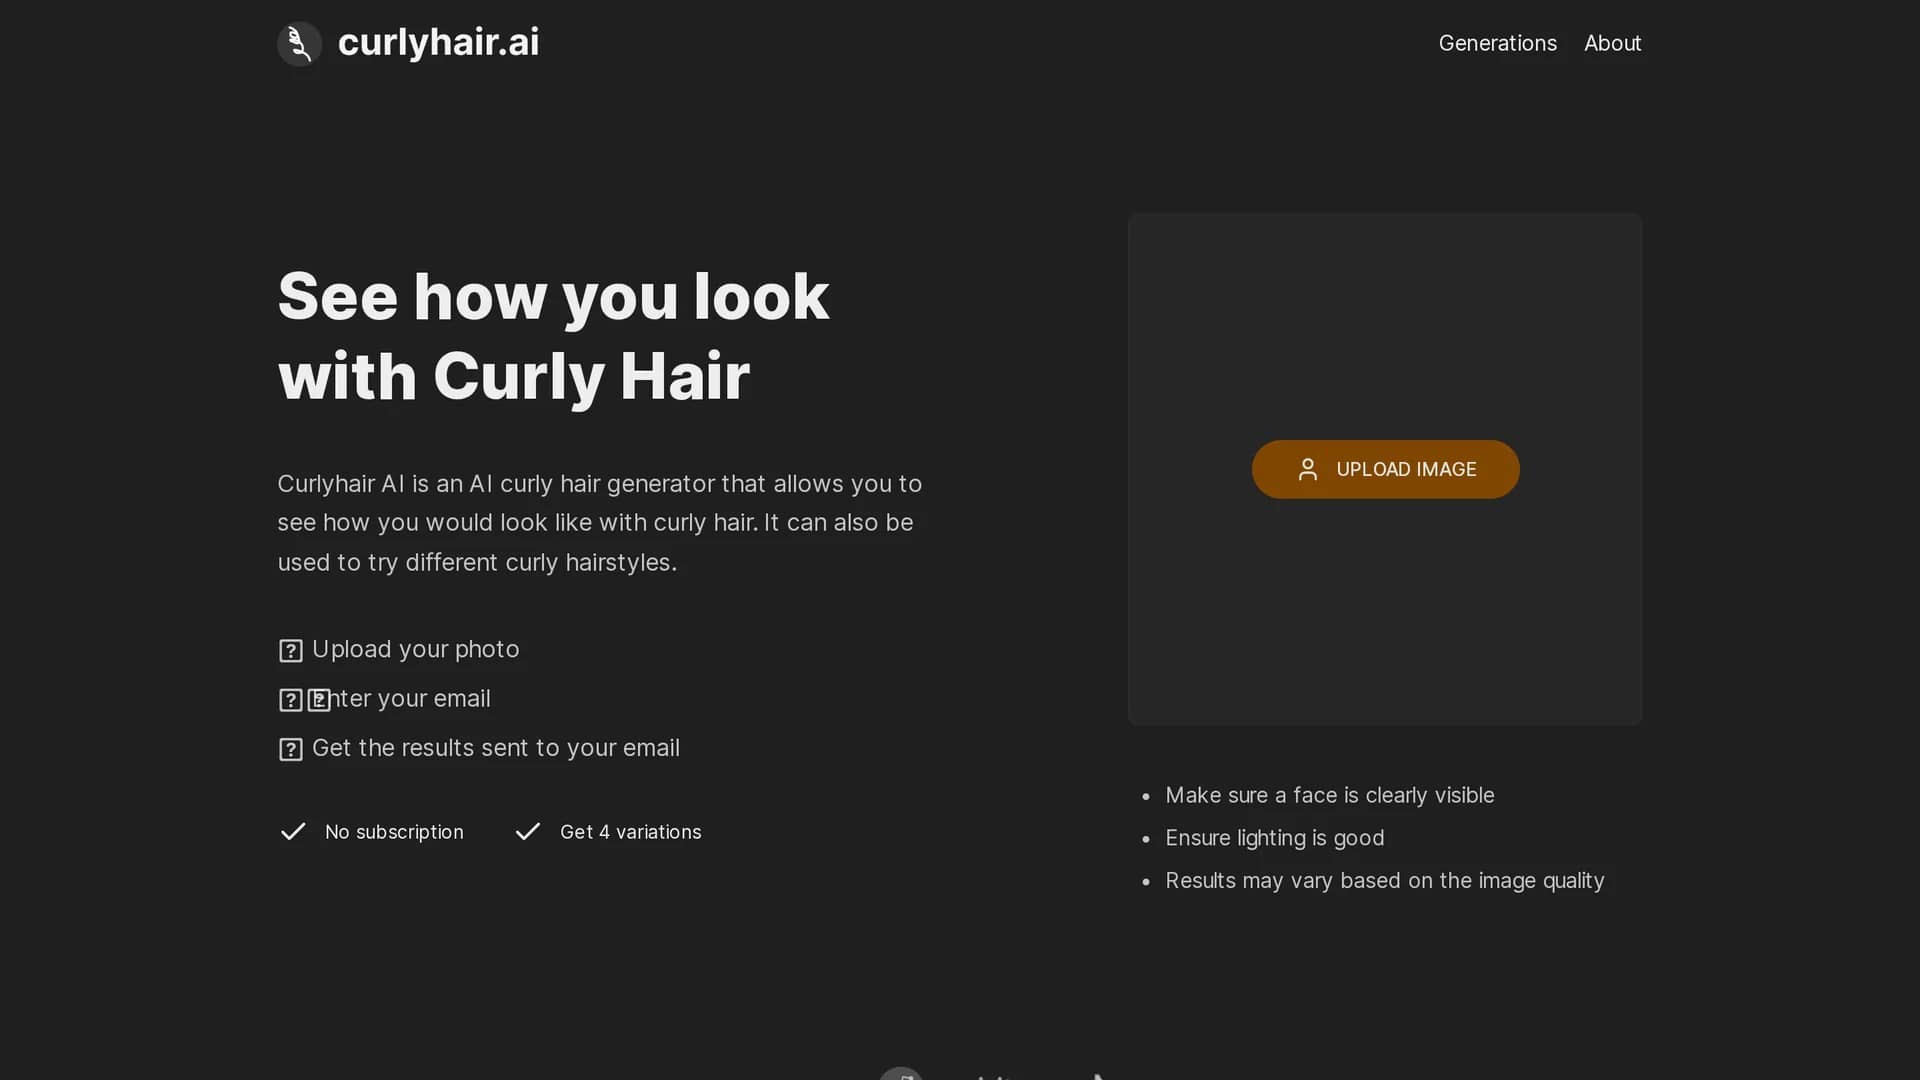
Task: Click the emoji icon before Get the results
Action: point(291,749)
